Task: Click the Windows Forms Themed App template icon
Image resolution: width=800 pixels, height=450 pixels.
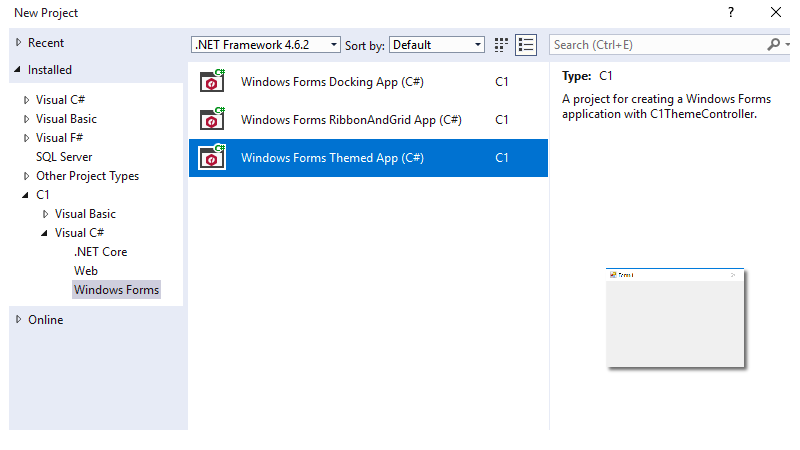Action: (x=212, y=157)
